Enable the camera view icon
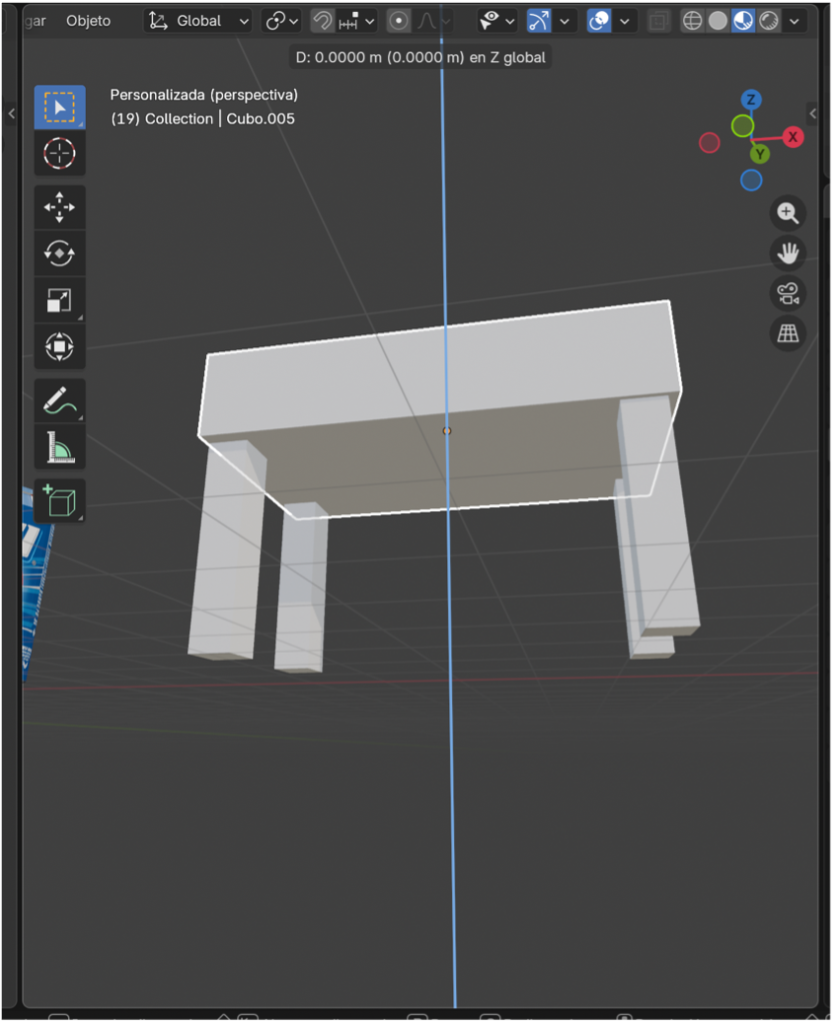 [788, 293]
